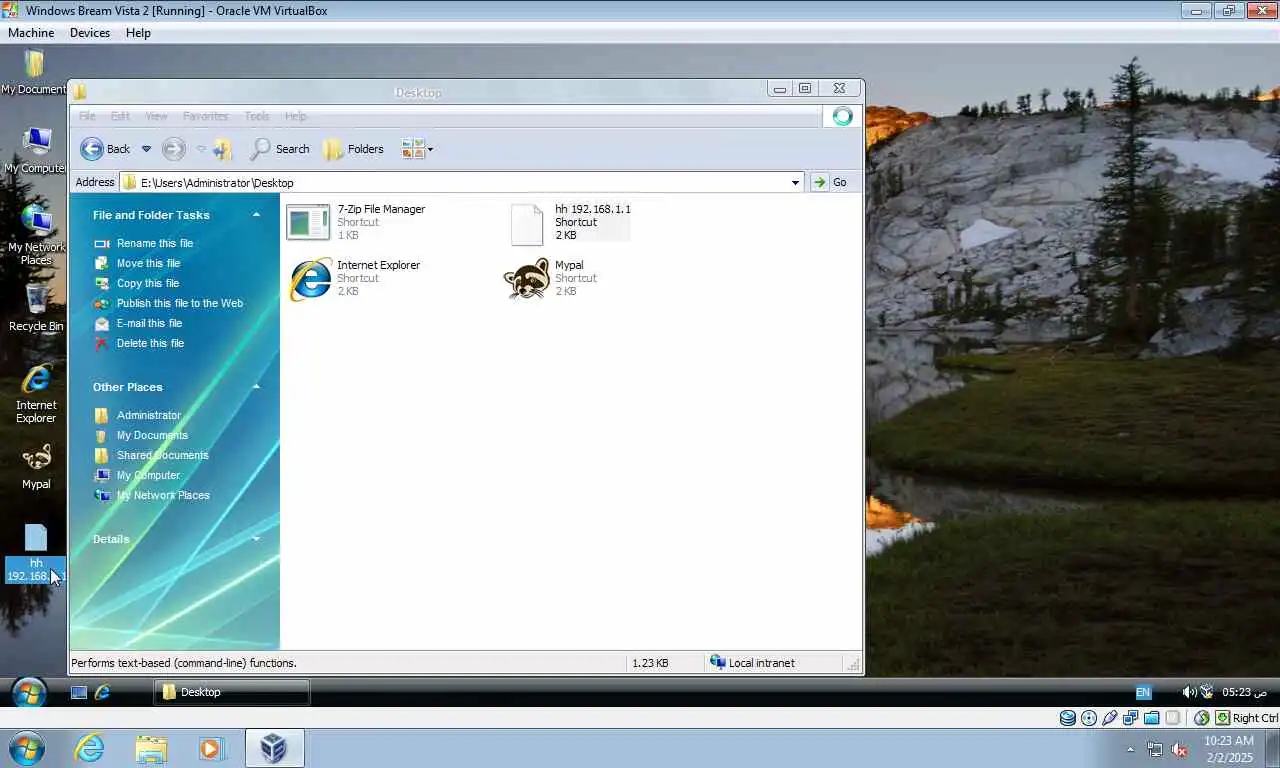The height and width of the screenshot is (768, 1280).
Task: Click the guest Vista Start orb
Action: coord(28,692)
